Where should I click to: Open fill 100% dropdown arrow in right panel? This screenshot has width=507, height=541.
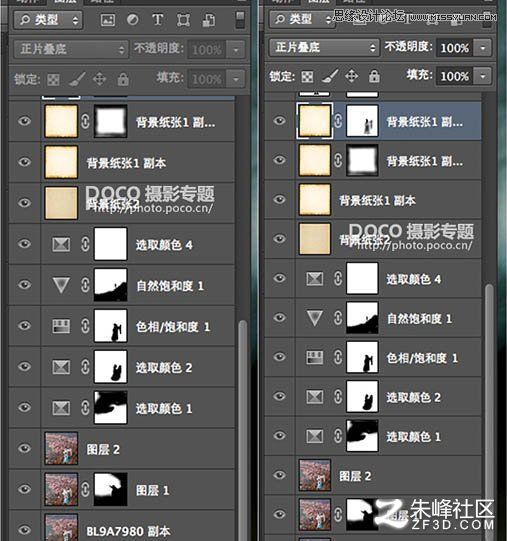482,76
